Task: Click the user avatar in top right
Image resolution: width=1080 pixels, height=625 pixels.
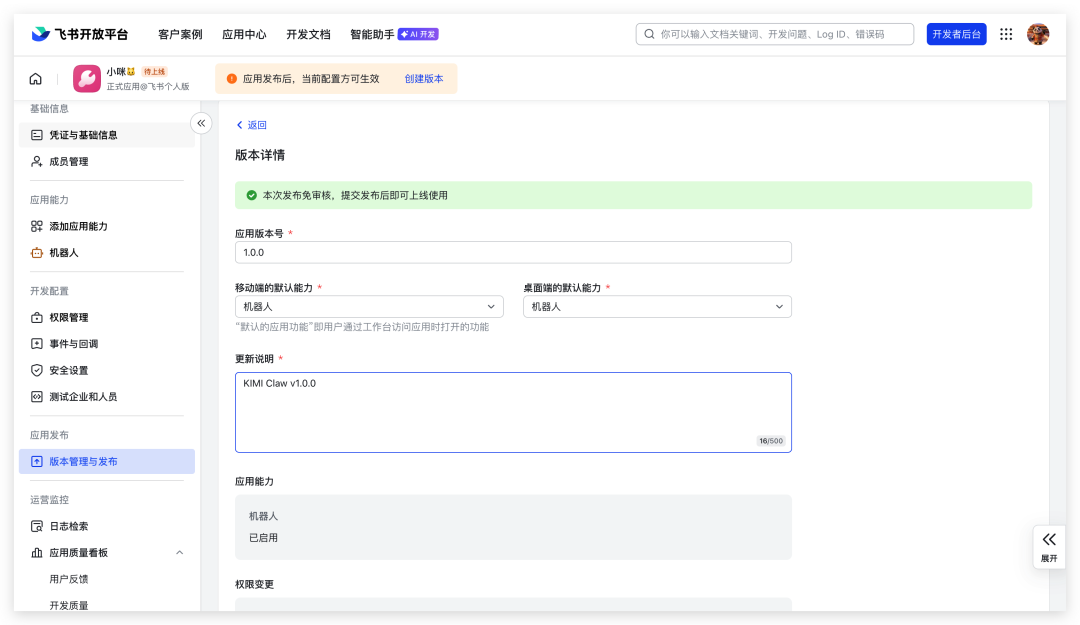Action: [1038, 34]
